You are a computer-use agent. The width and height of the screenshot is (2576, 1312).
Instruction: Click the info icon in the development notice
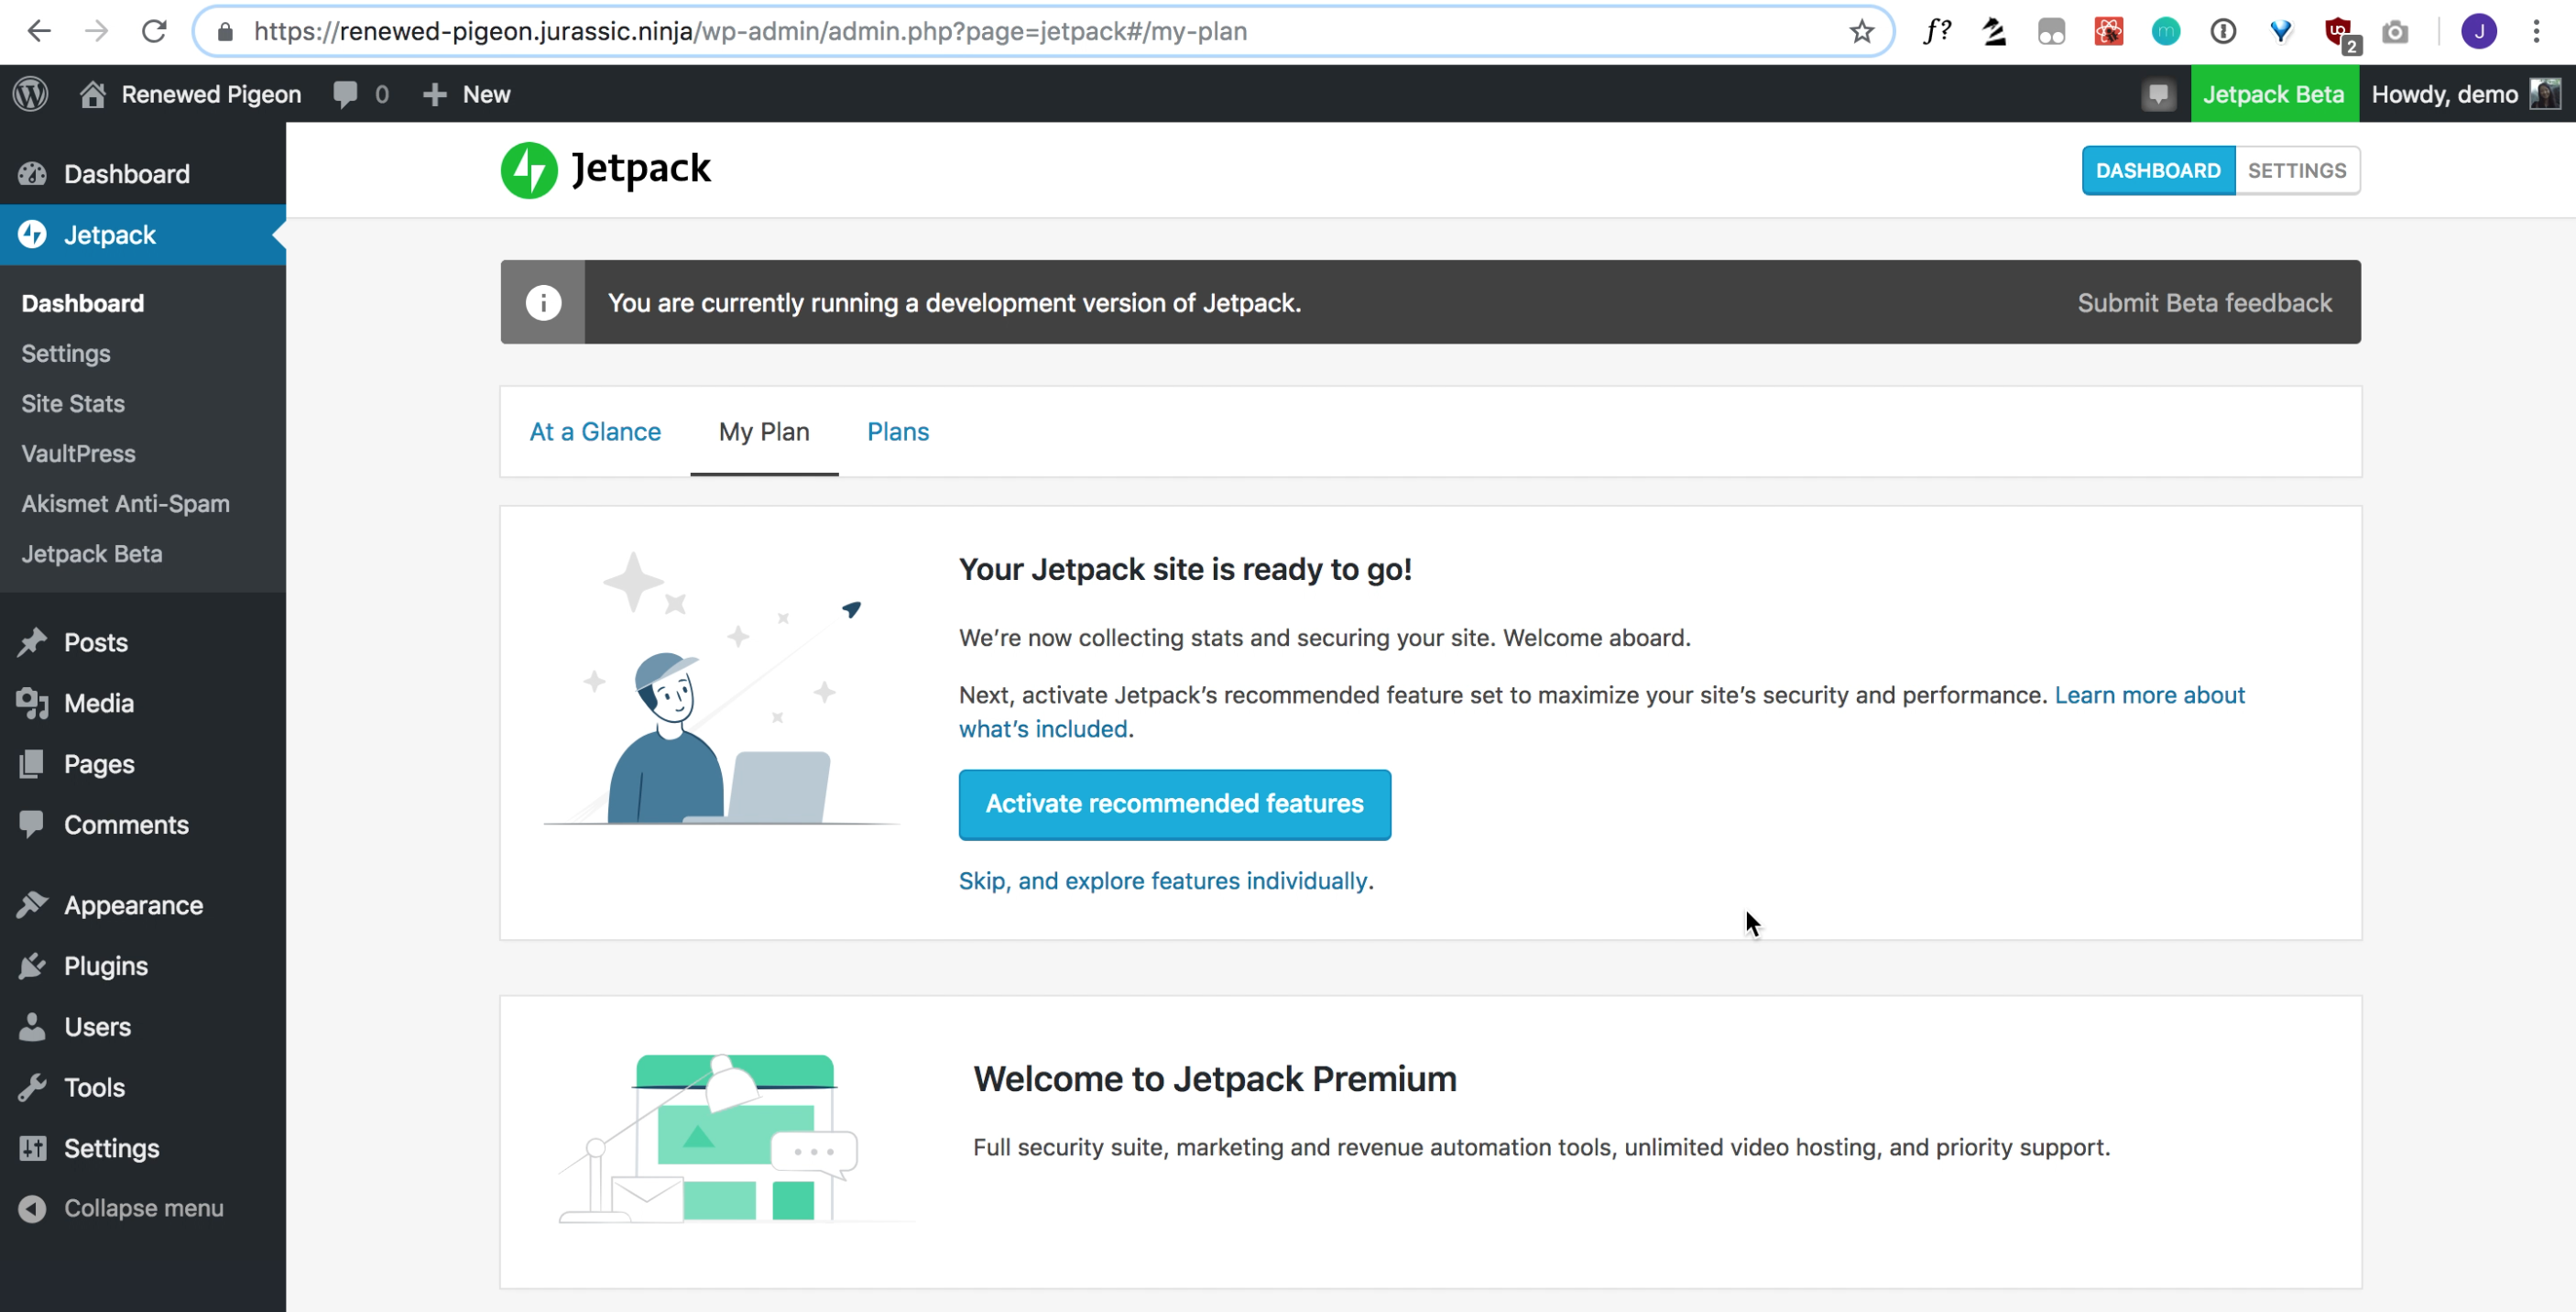coord(543,302)
